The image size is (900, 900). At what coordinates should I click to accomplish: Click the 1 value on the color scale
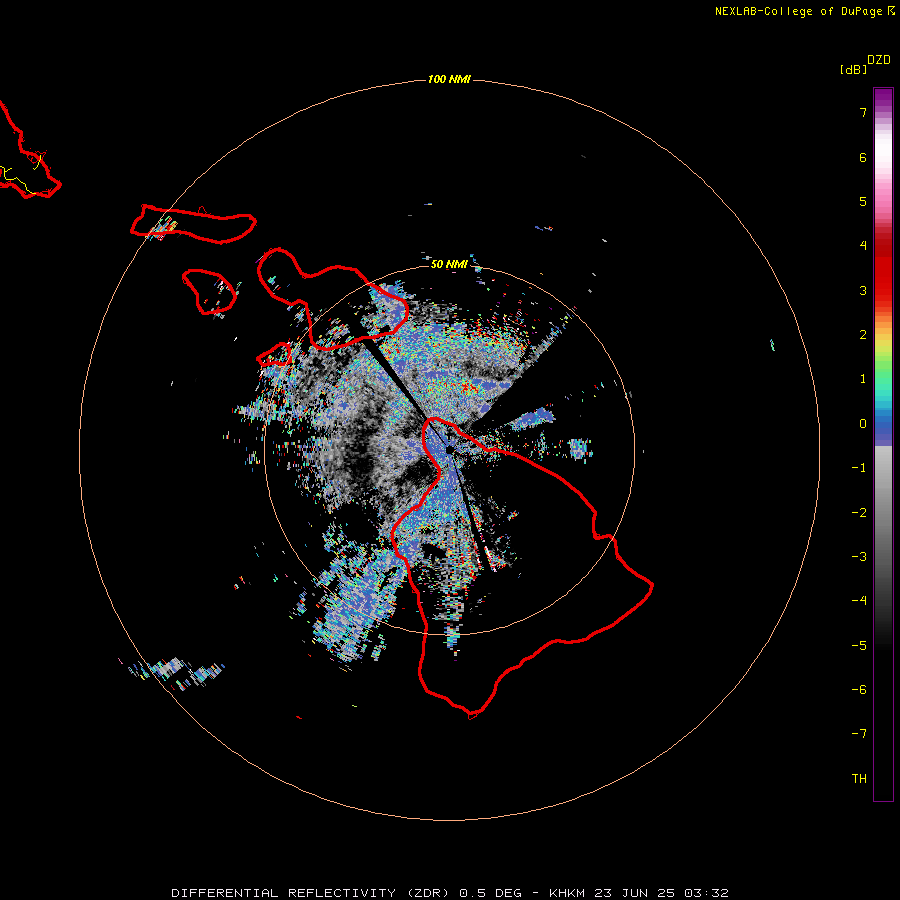click(863, 379)
